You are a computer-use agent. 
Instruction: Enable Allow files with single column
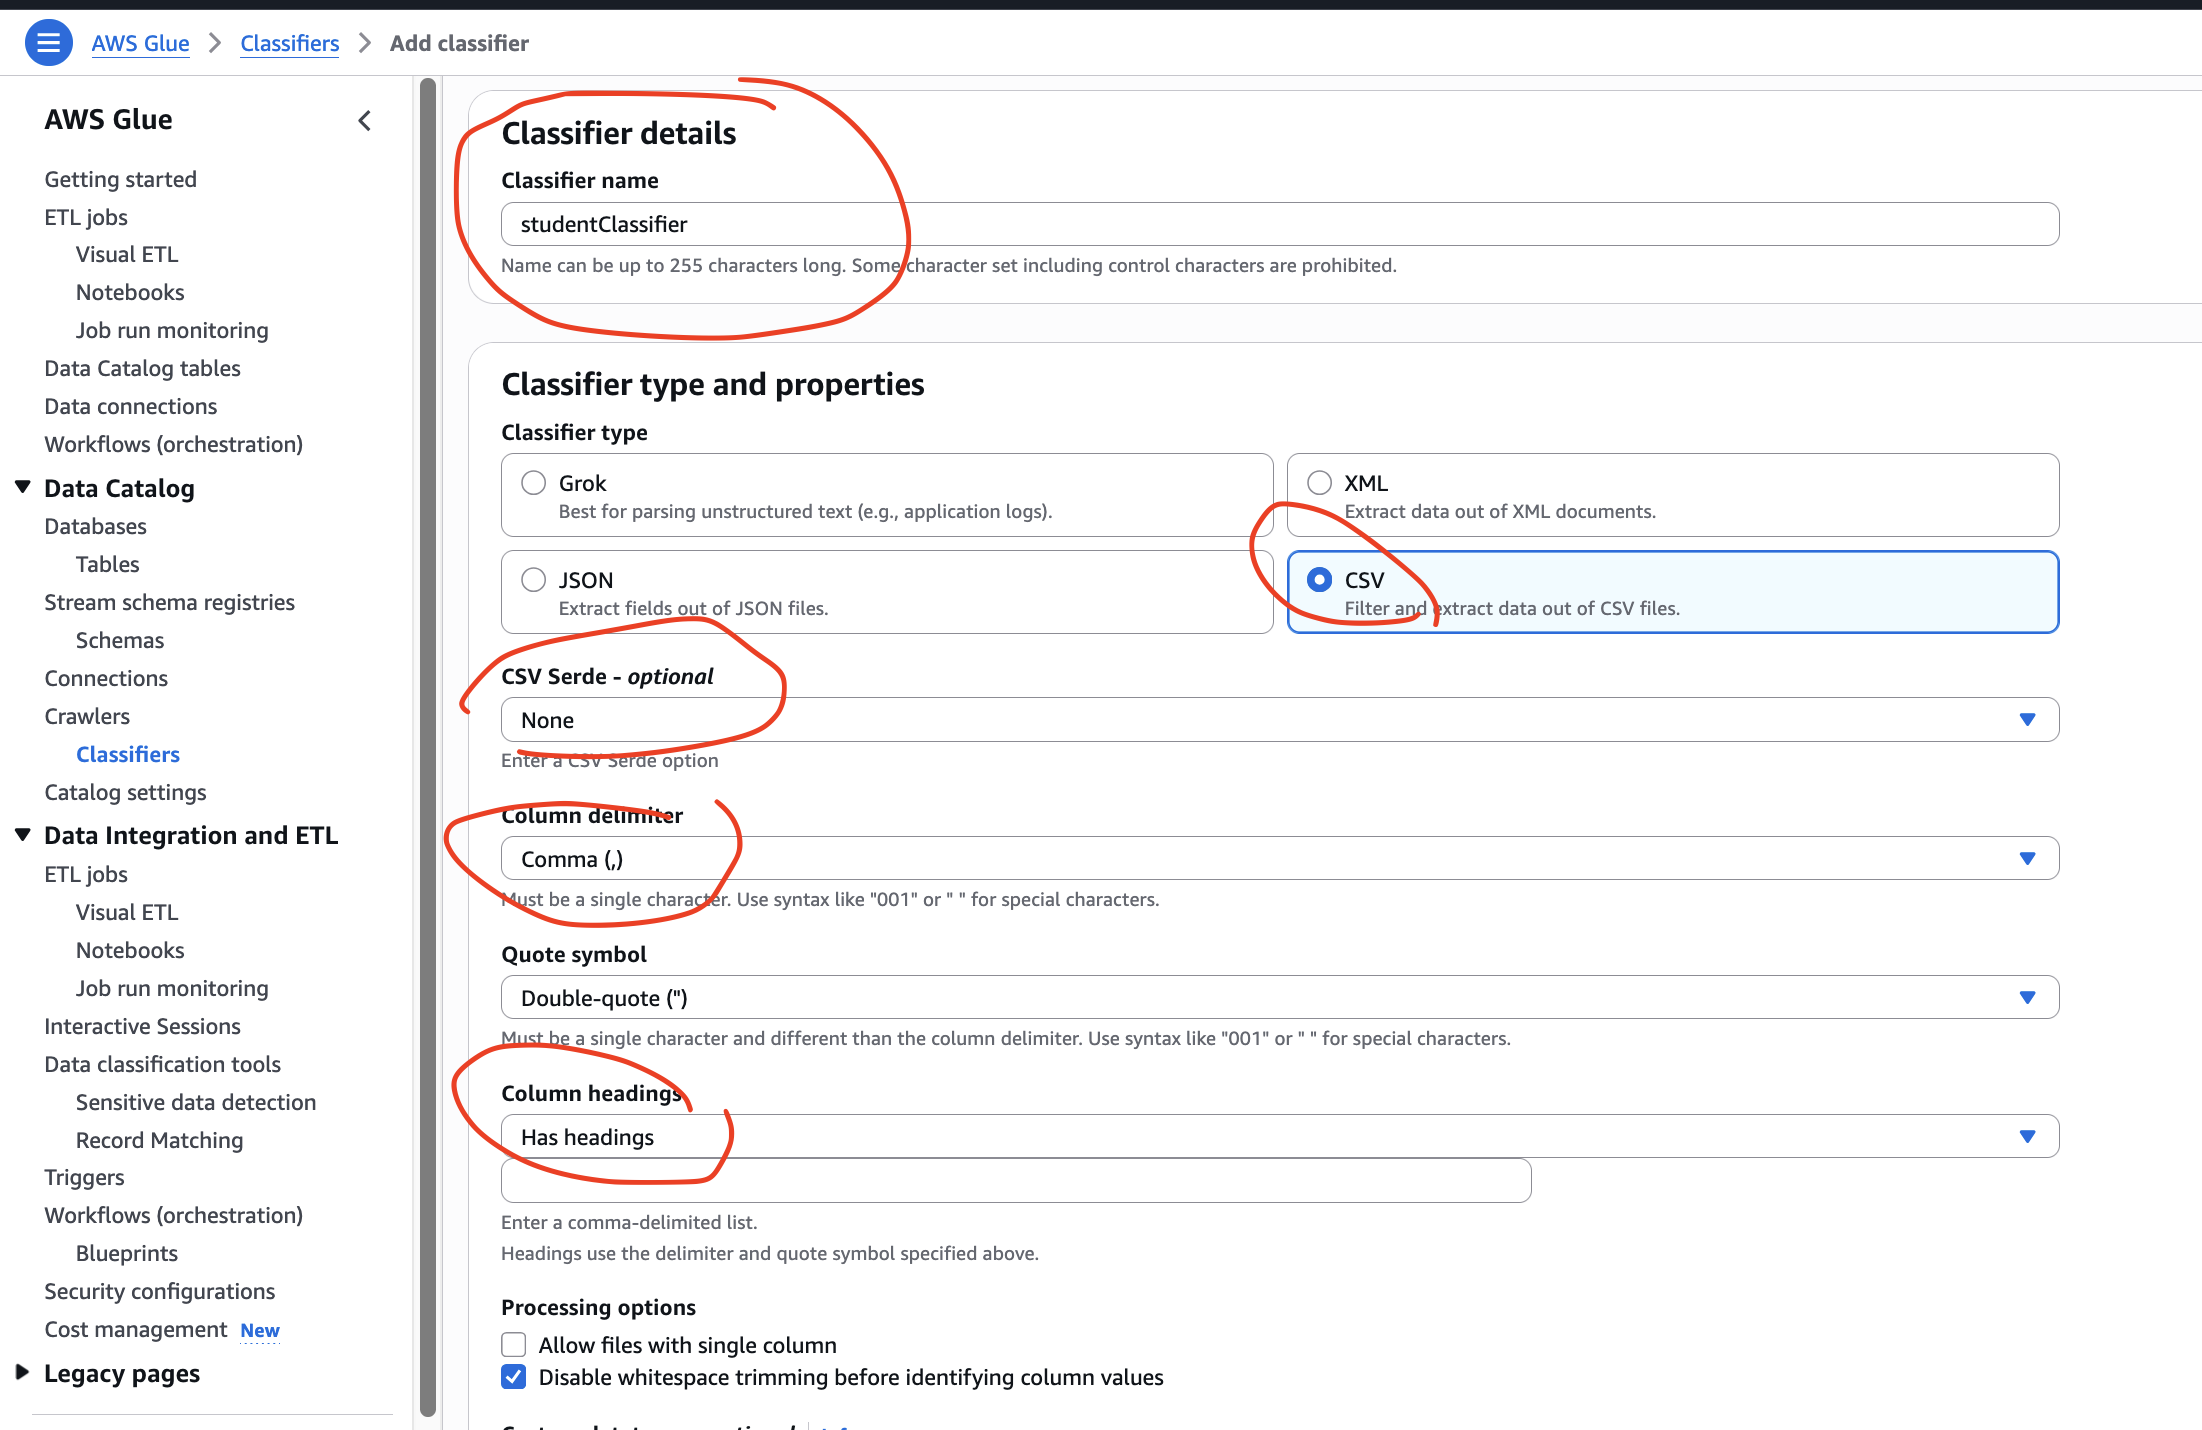pyautogui.click(x=513, y=1344)
